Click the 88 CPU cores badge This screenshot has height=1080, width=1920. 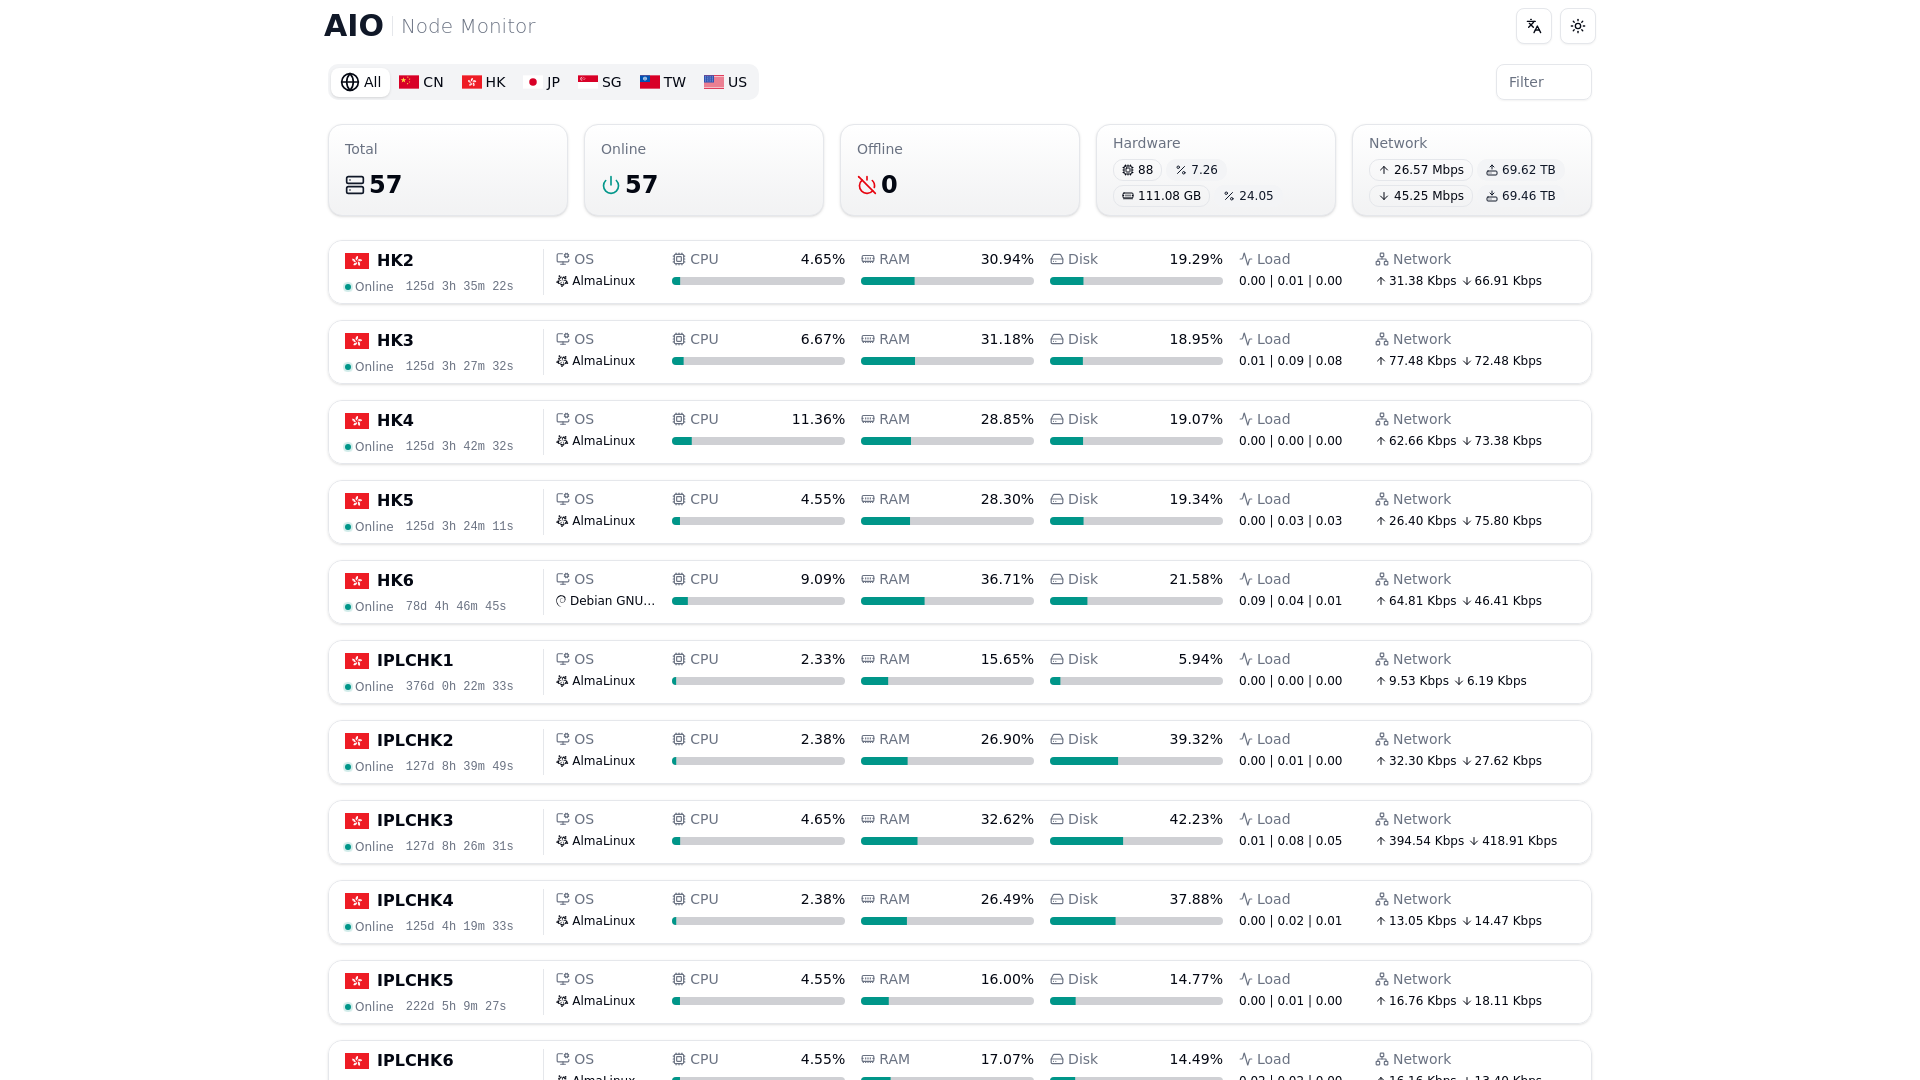1137,170
